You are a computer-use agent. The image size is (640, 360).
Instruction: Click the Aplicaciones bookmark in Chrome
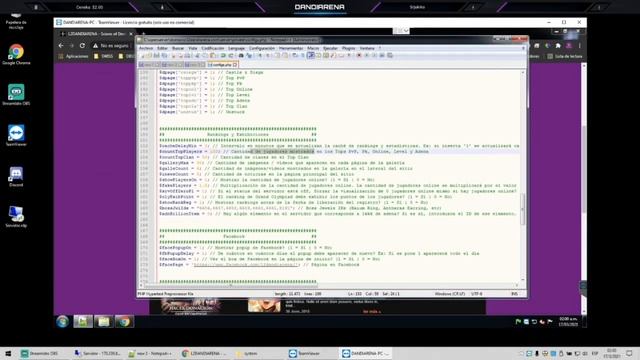click(73, 56)
